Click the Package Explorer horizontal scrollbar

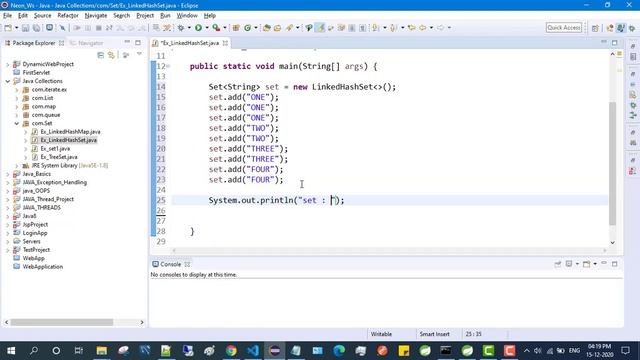pyautogui.click(x=62, y=322)
